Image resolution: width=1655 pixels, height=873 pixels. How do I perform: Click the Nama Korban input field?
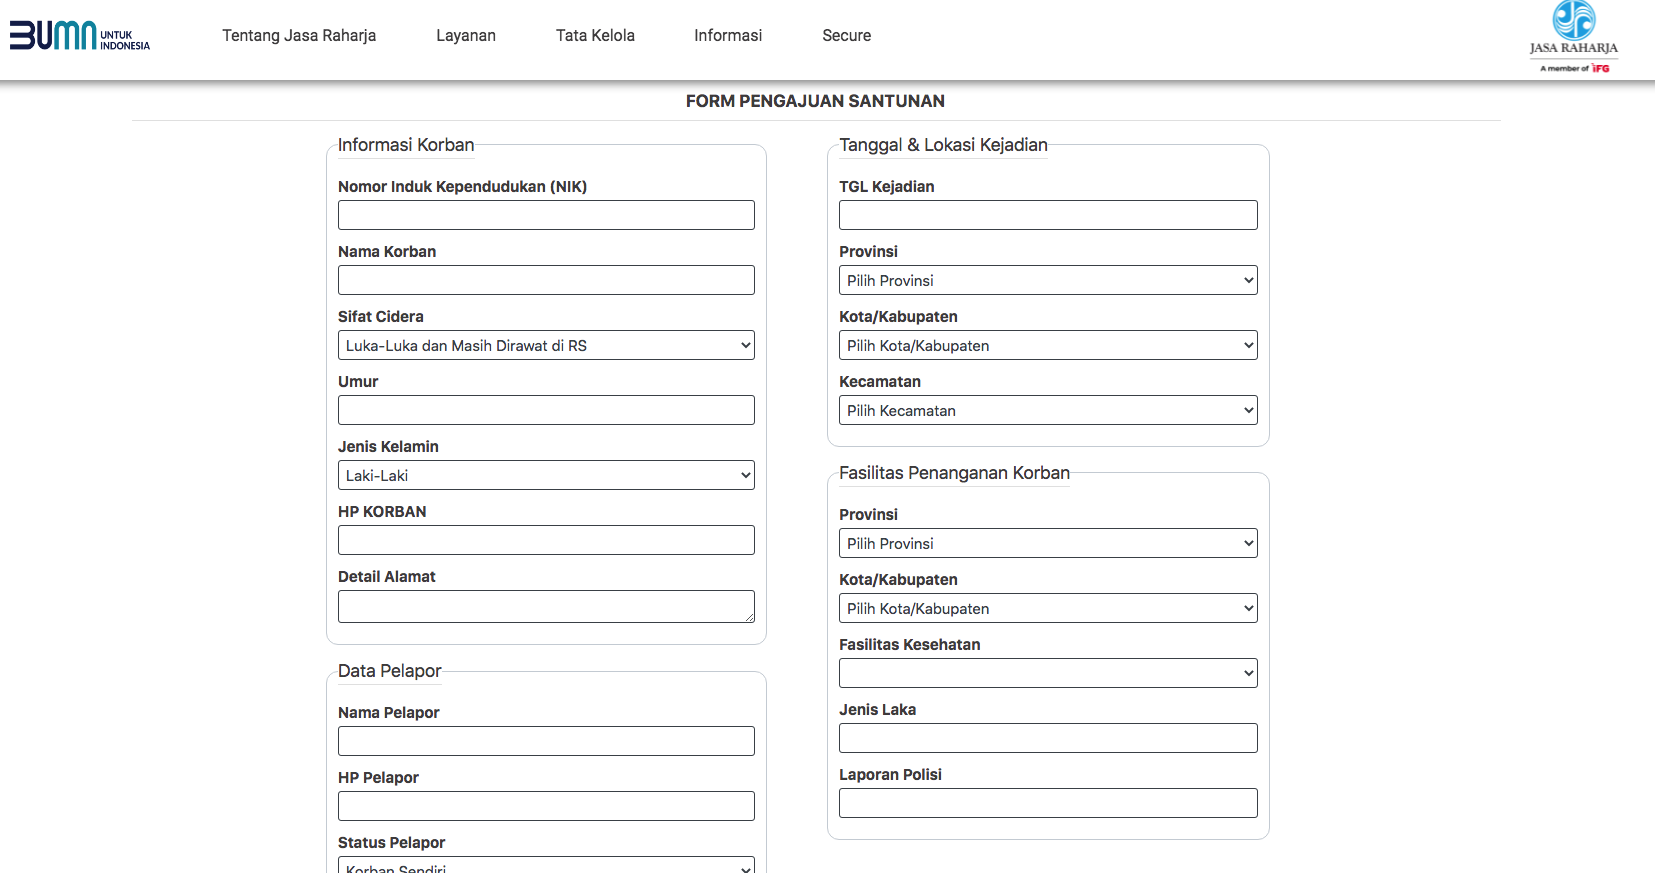pyautogui.click(x=546, y=280)
